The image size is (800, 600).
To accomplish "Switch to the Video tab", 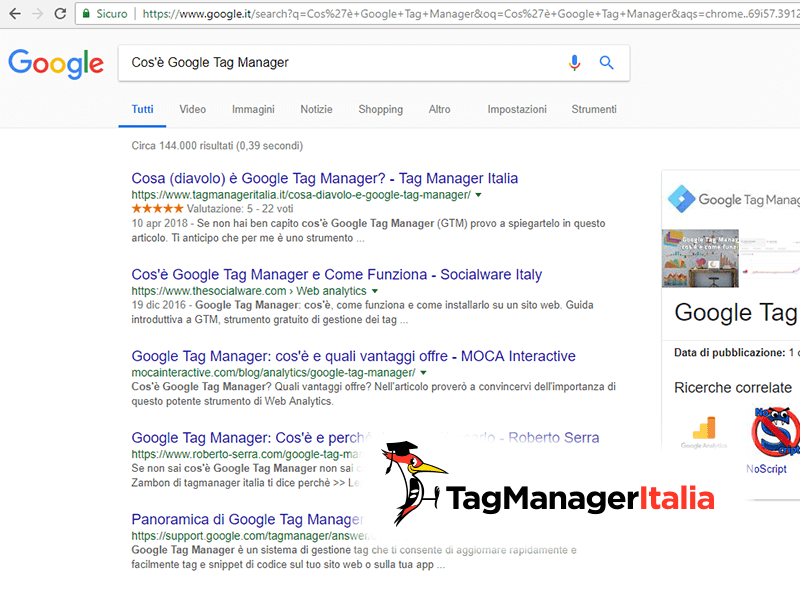I will [x=192, y=109].
